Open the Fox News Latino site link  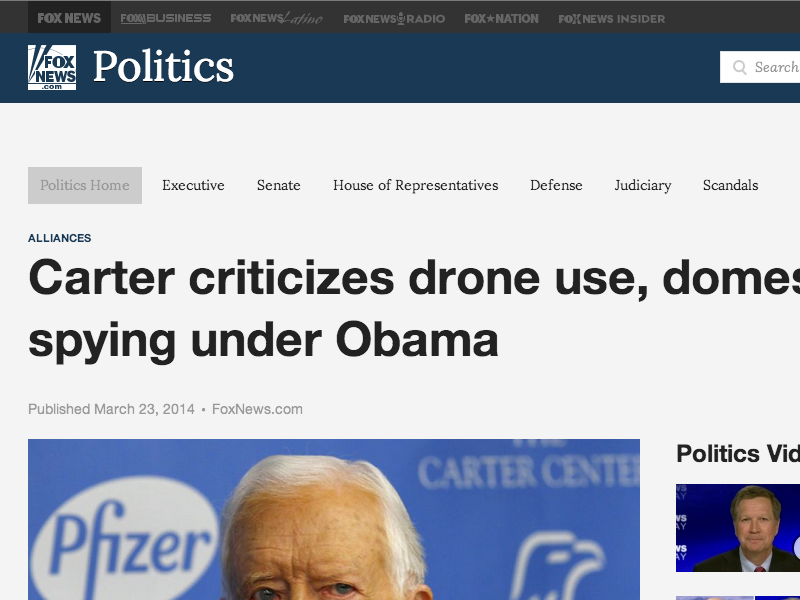(x=276, y=18)
